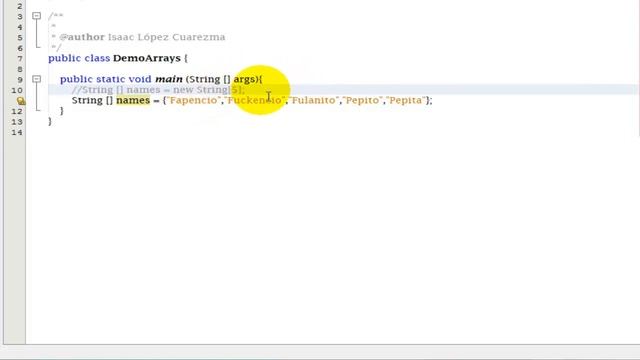Click the class name DemoArrays
Screen dimensions: 640x360
point(147,58)
